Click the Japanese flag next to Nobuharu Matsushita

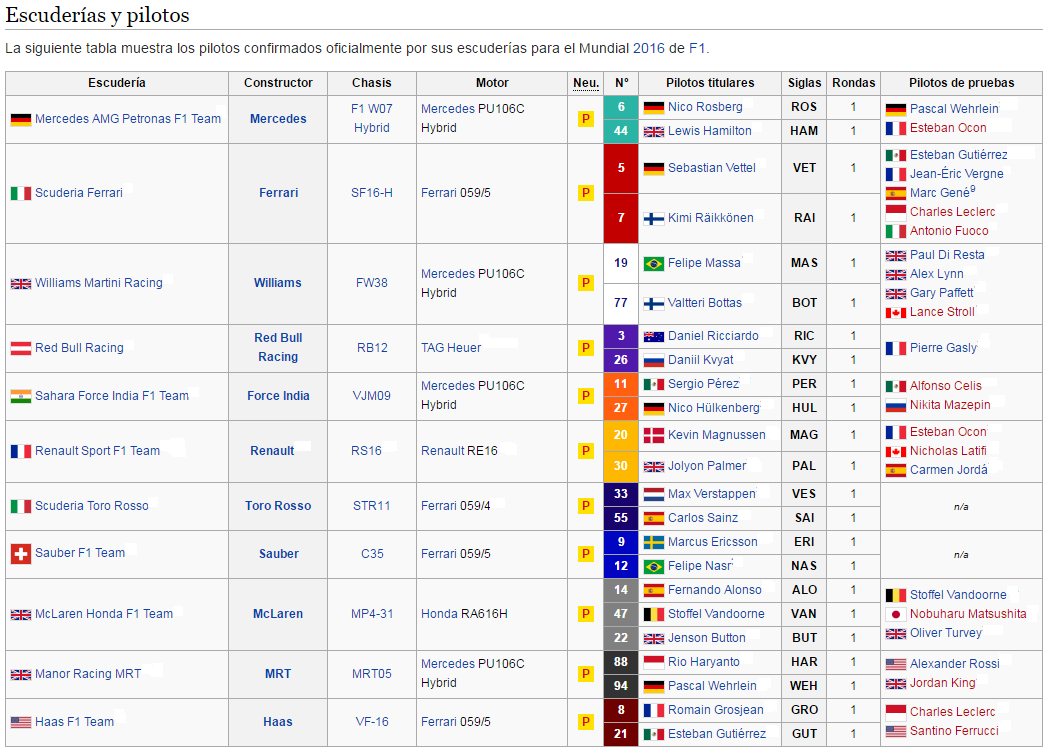(896, 614)
